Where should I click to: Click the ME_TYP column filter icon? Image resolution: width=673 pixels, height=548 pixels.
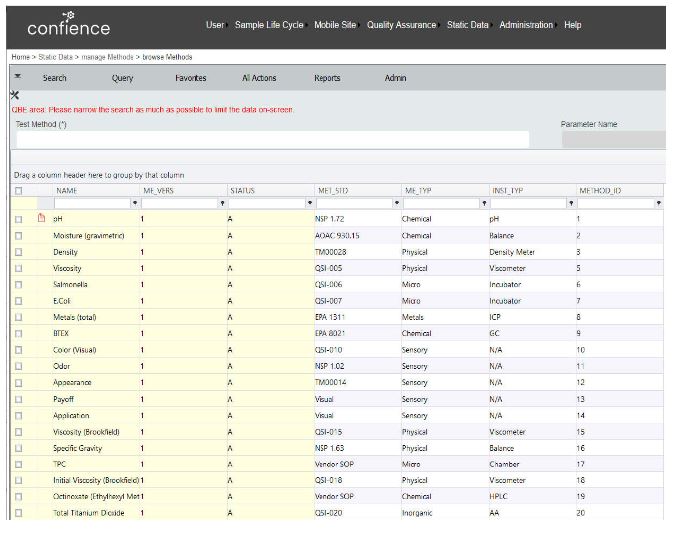tap(483, 203)
